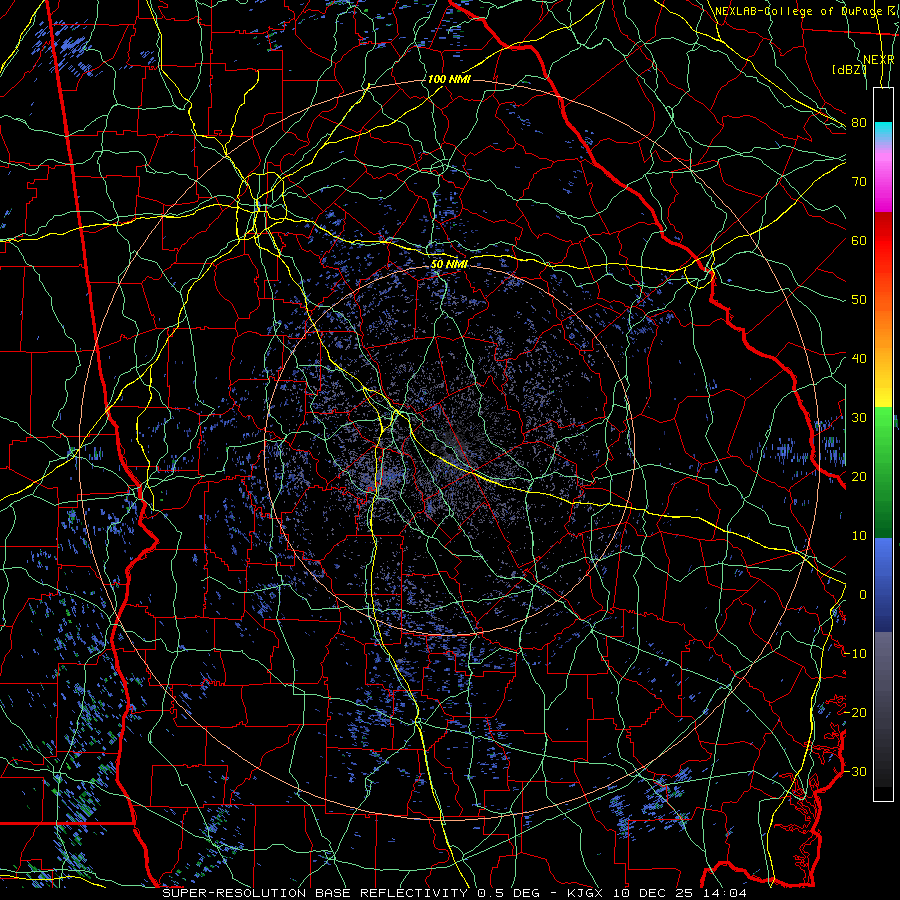
Task: Click the NEXR label above the color scale
Action: (879, 60)
